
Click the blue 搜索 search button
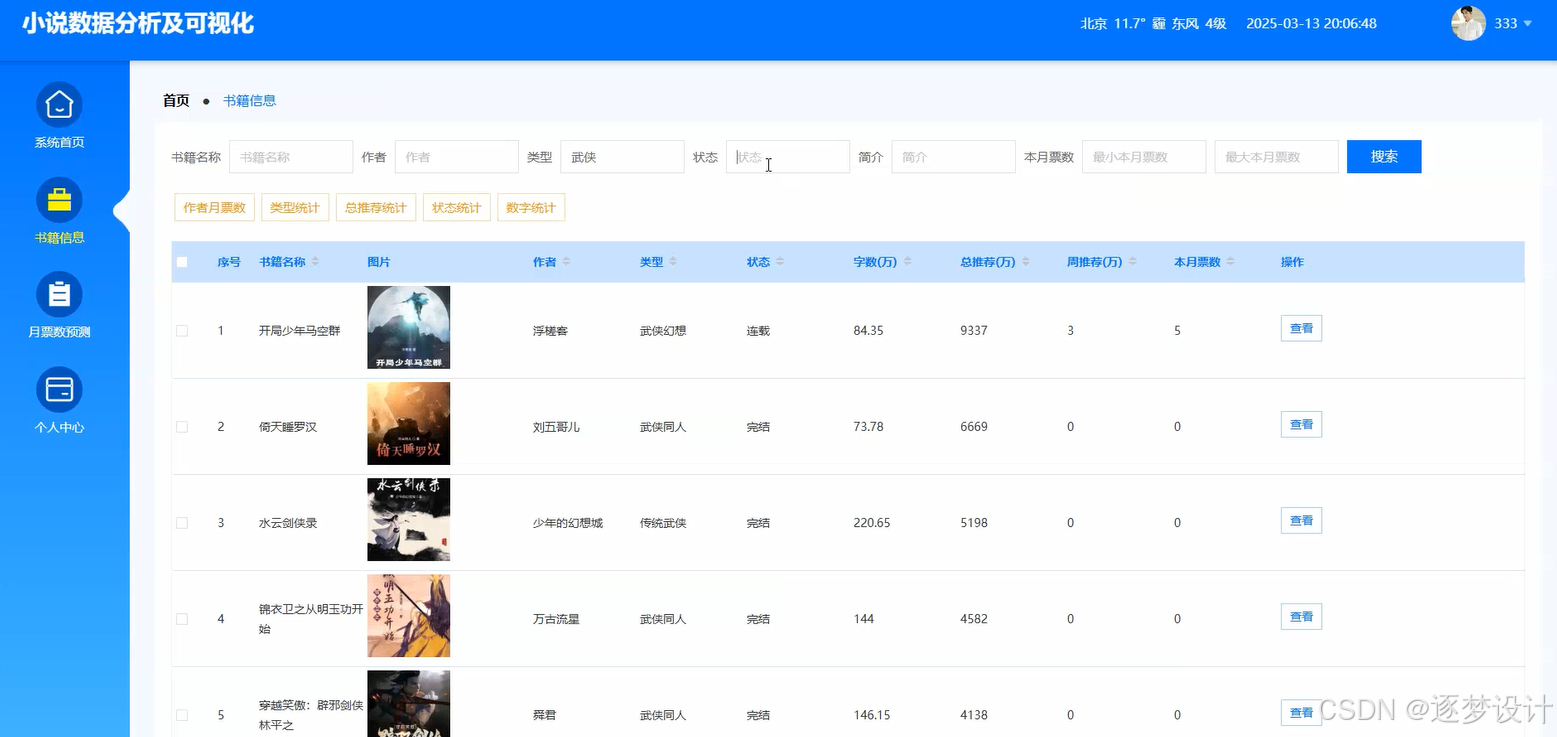point(1383,156)
